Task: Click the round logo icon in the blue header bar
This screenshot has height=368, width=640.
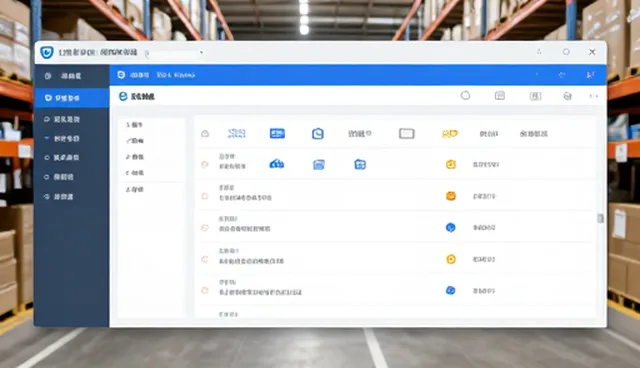Action: (121, 75)
